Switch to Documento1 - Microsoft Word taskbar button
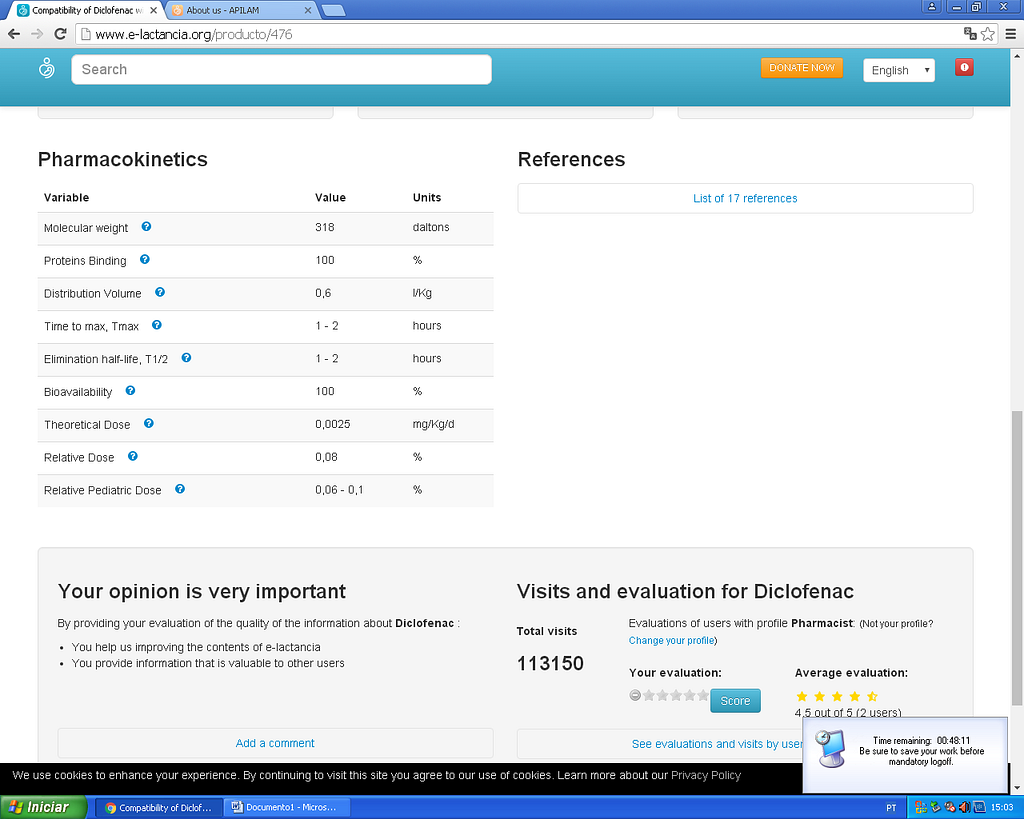The width and height of the screenshot is (1024, 819). click(287, 807)
